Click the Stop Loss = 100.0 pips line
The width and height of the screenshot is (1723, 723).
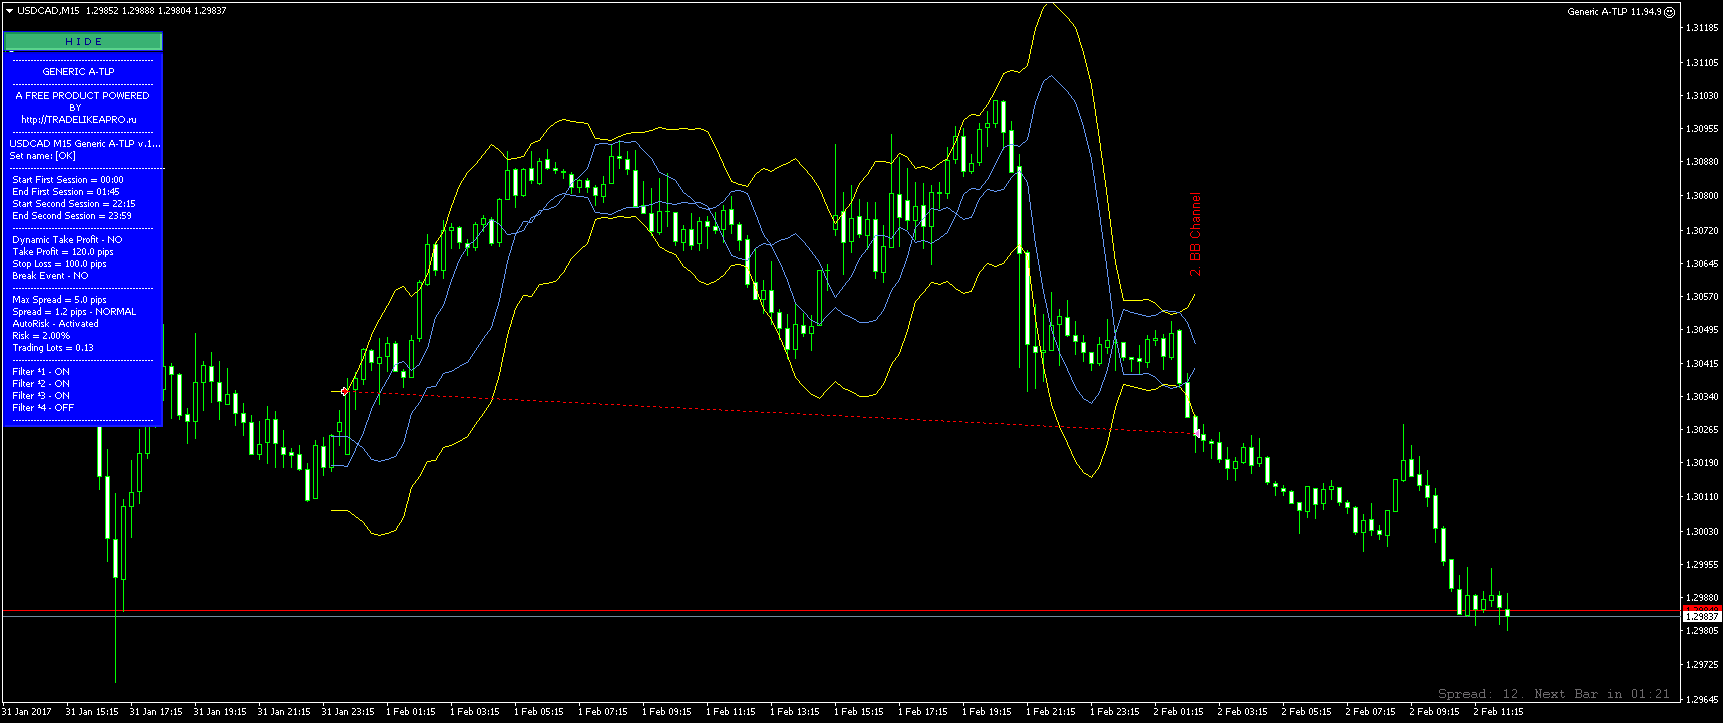pyautogui.click(x=60, y=264)
